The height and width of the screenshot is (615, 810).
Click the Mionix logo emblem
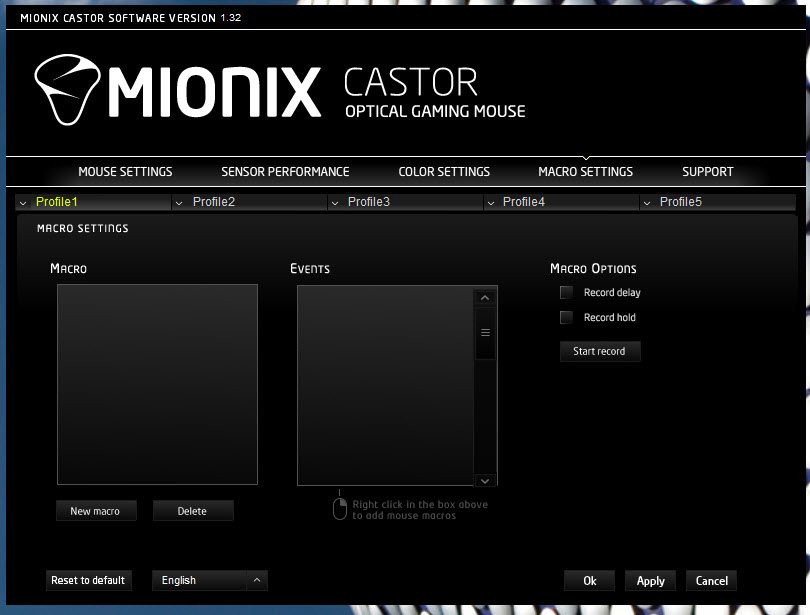67,89
